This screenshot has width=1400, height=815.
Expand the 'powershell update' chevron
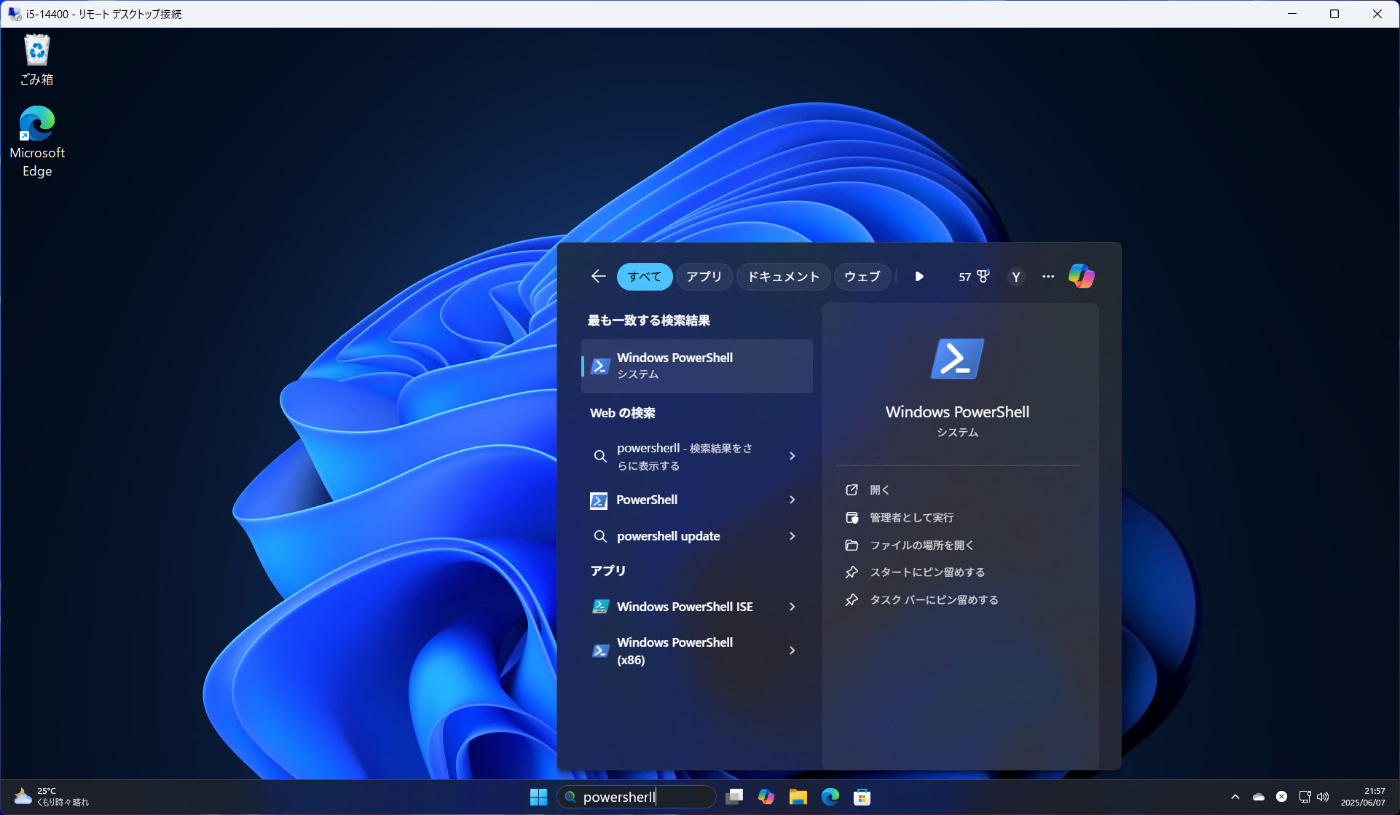click(792, 536)
